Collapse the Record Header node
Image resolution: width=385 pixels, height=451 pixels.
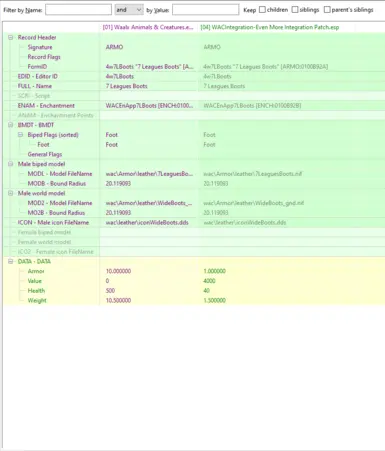tap(11, 37)
